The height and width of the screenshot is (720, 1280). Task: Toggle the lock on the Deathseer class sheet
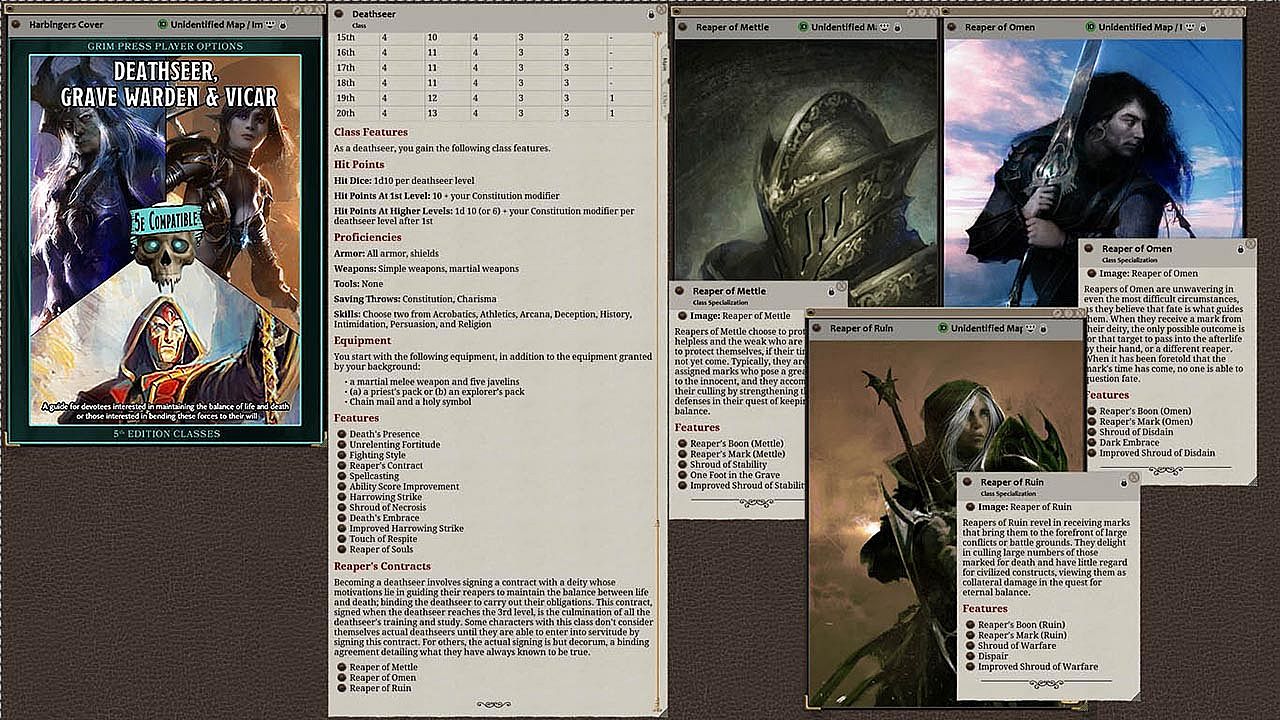pos(651,14)
